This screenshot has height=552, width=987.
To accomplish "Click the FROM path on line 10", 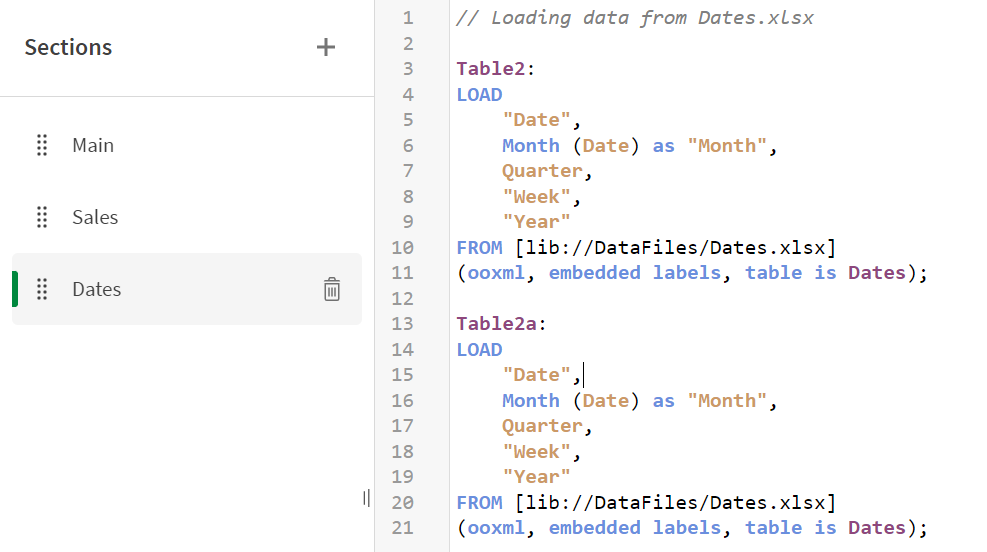I will click(675, 247).
